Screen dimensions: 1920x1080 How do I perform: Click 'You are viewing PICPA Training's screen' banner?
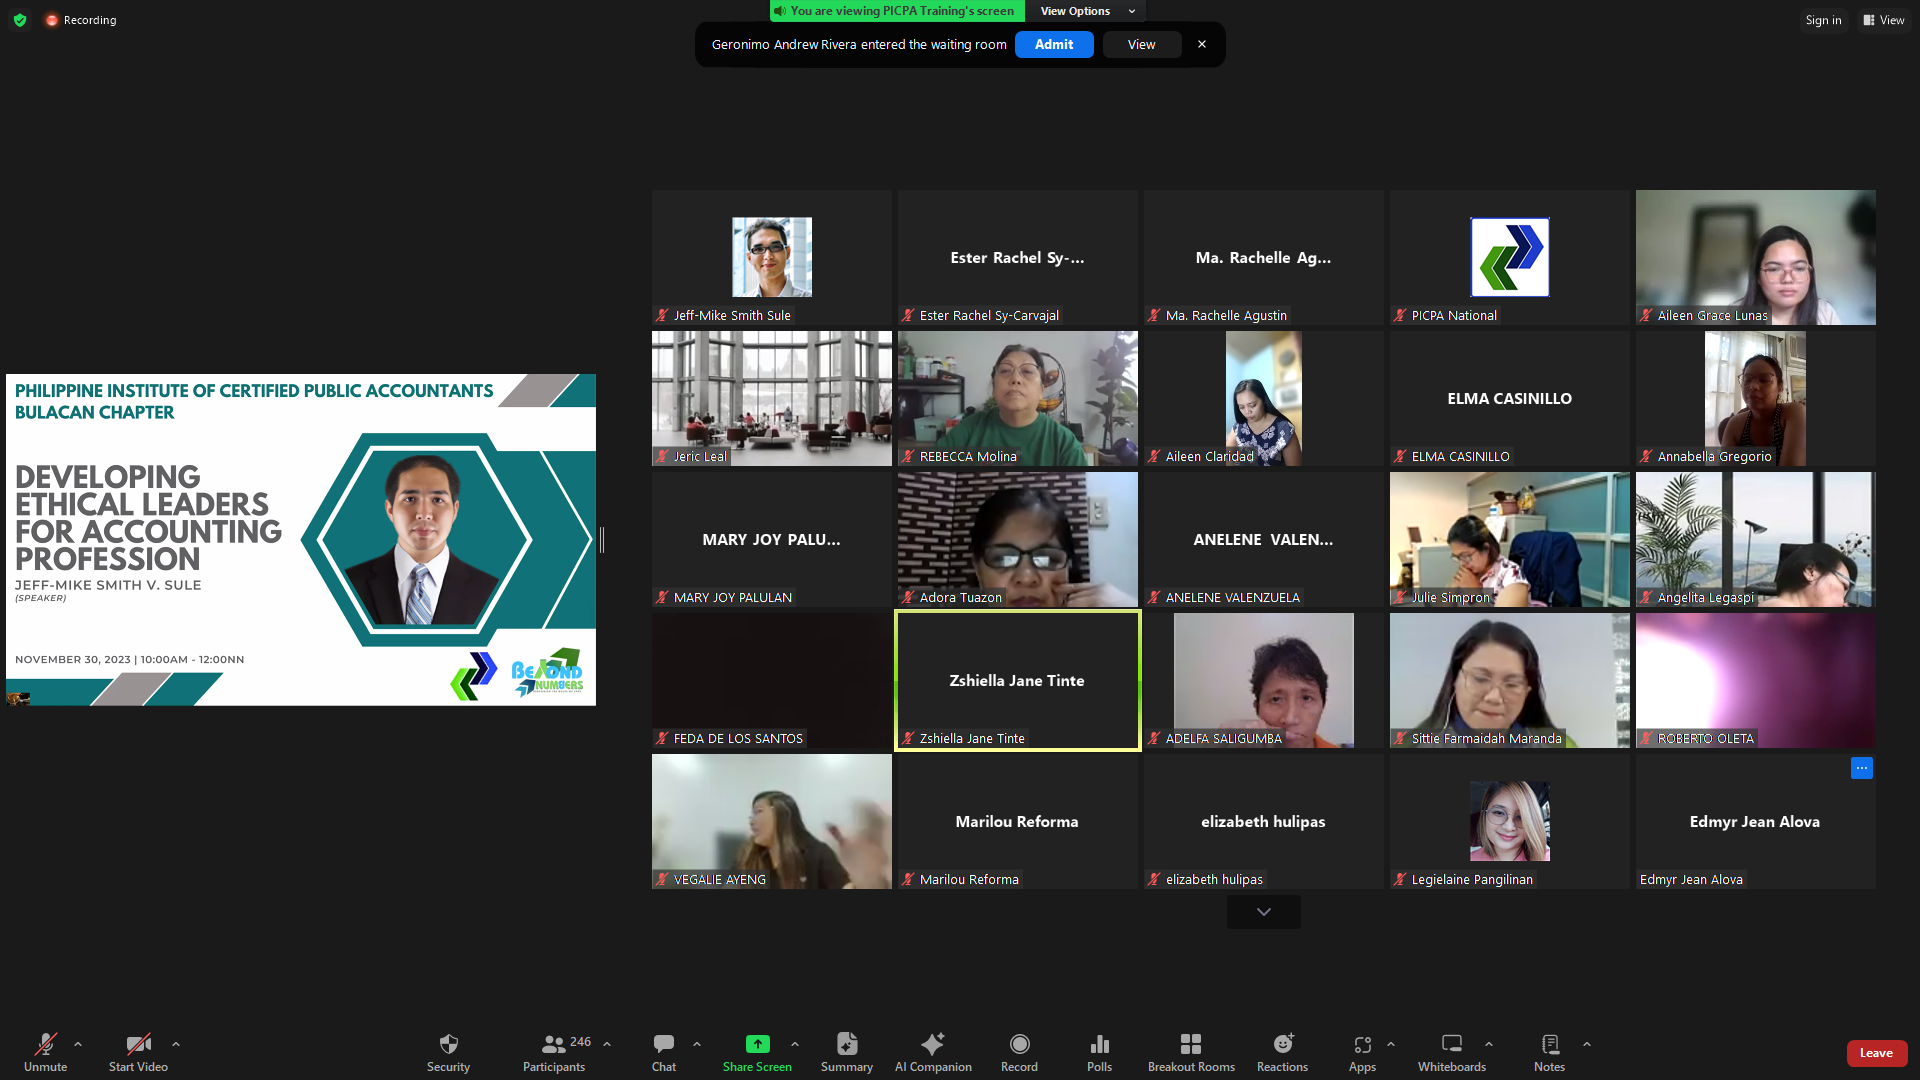click(897, 11)
